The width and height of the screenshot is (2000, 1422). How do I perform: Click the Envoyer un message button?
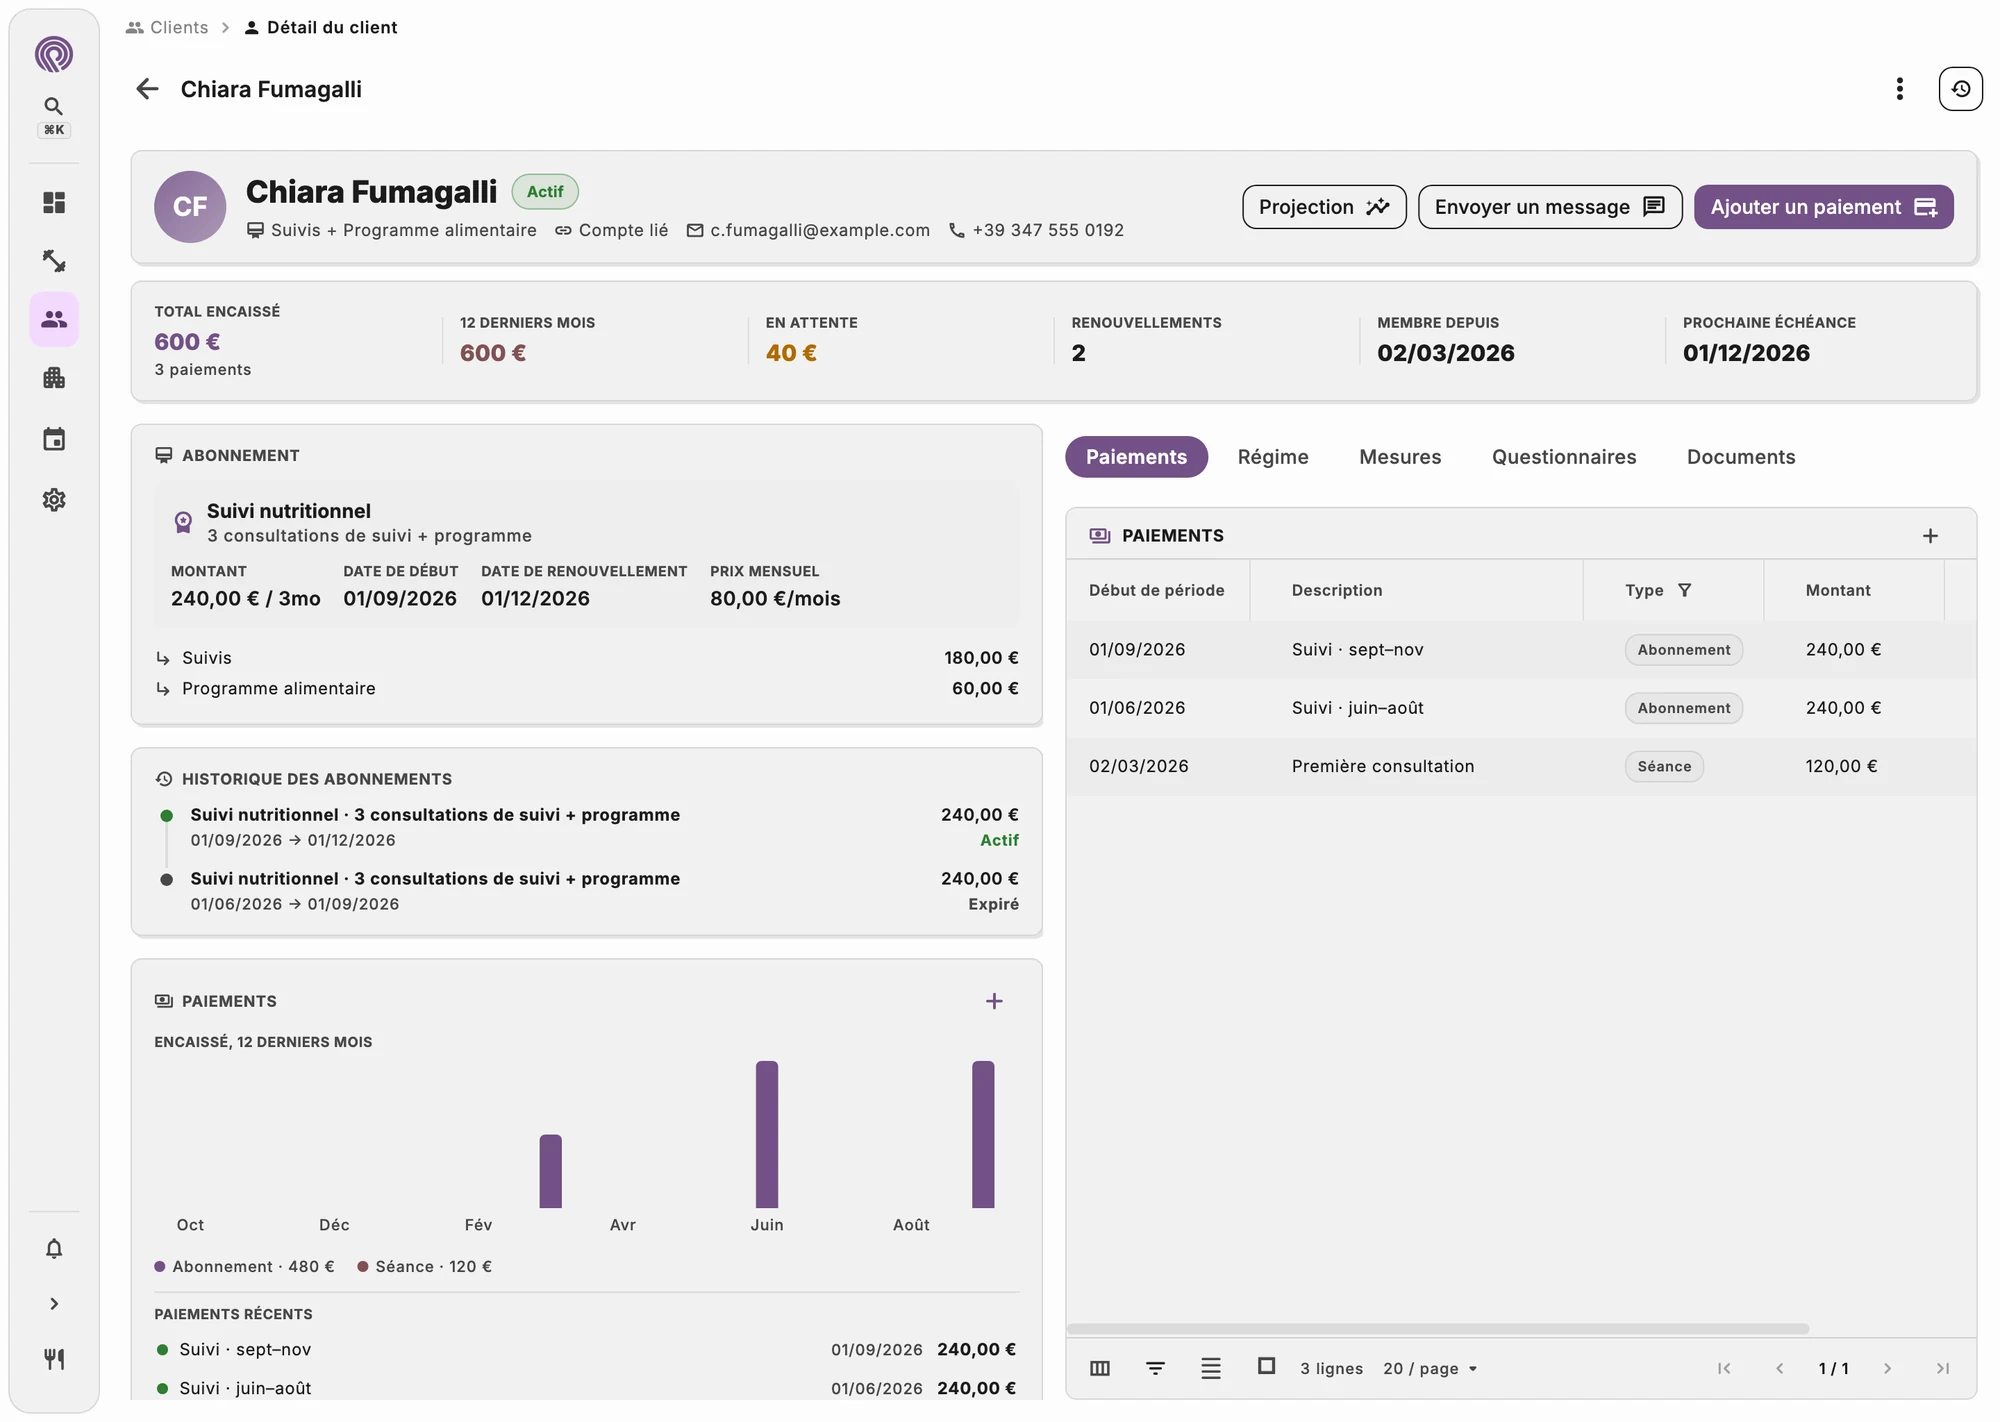(1550, 207)
